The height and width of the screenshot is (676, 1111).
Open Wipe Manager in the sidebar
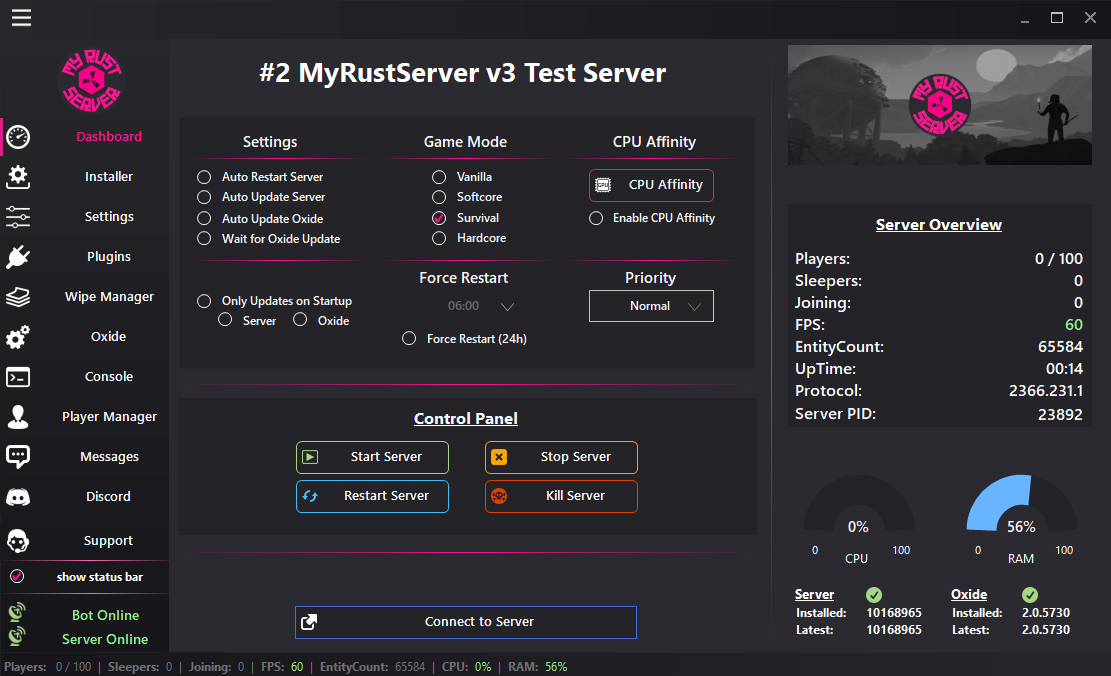[109, 297]
